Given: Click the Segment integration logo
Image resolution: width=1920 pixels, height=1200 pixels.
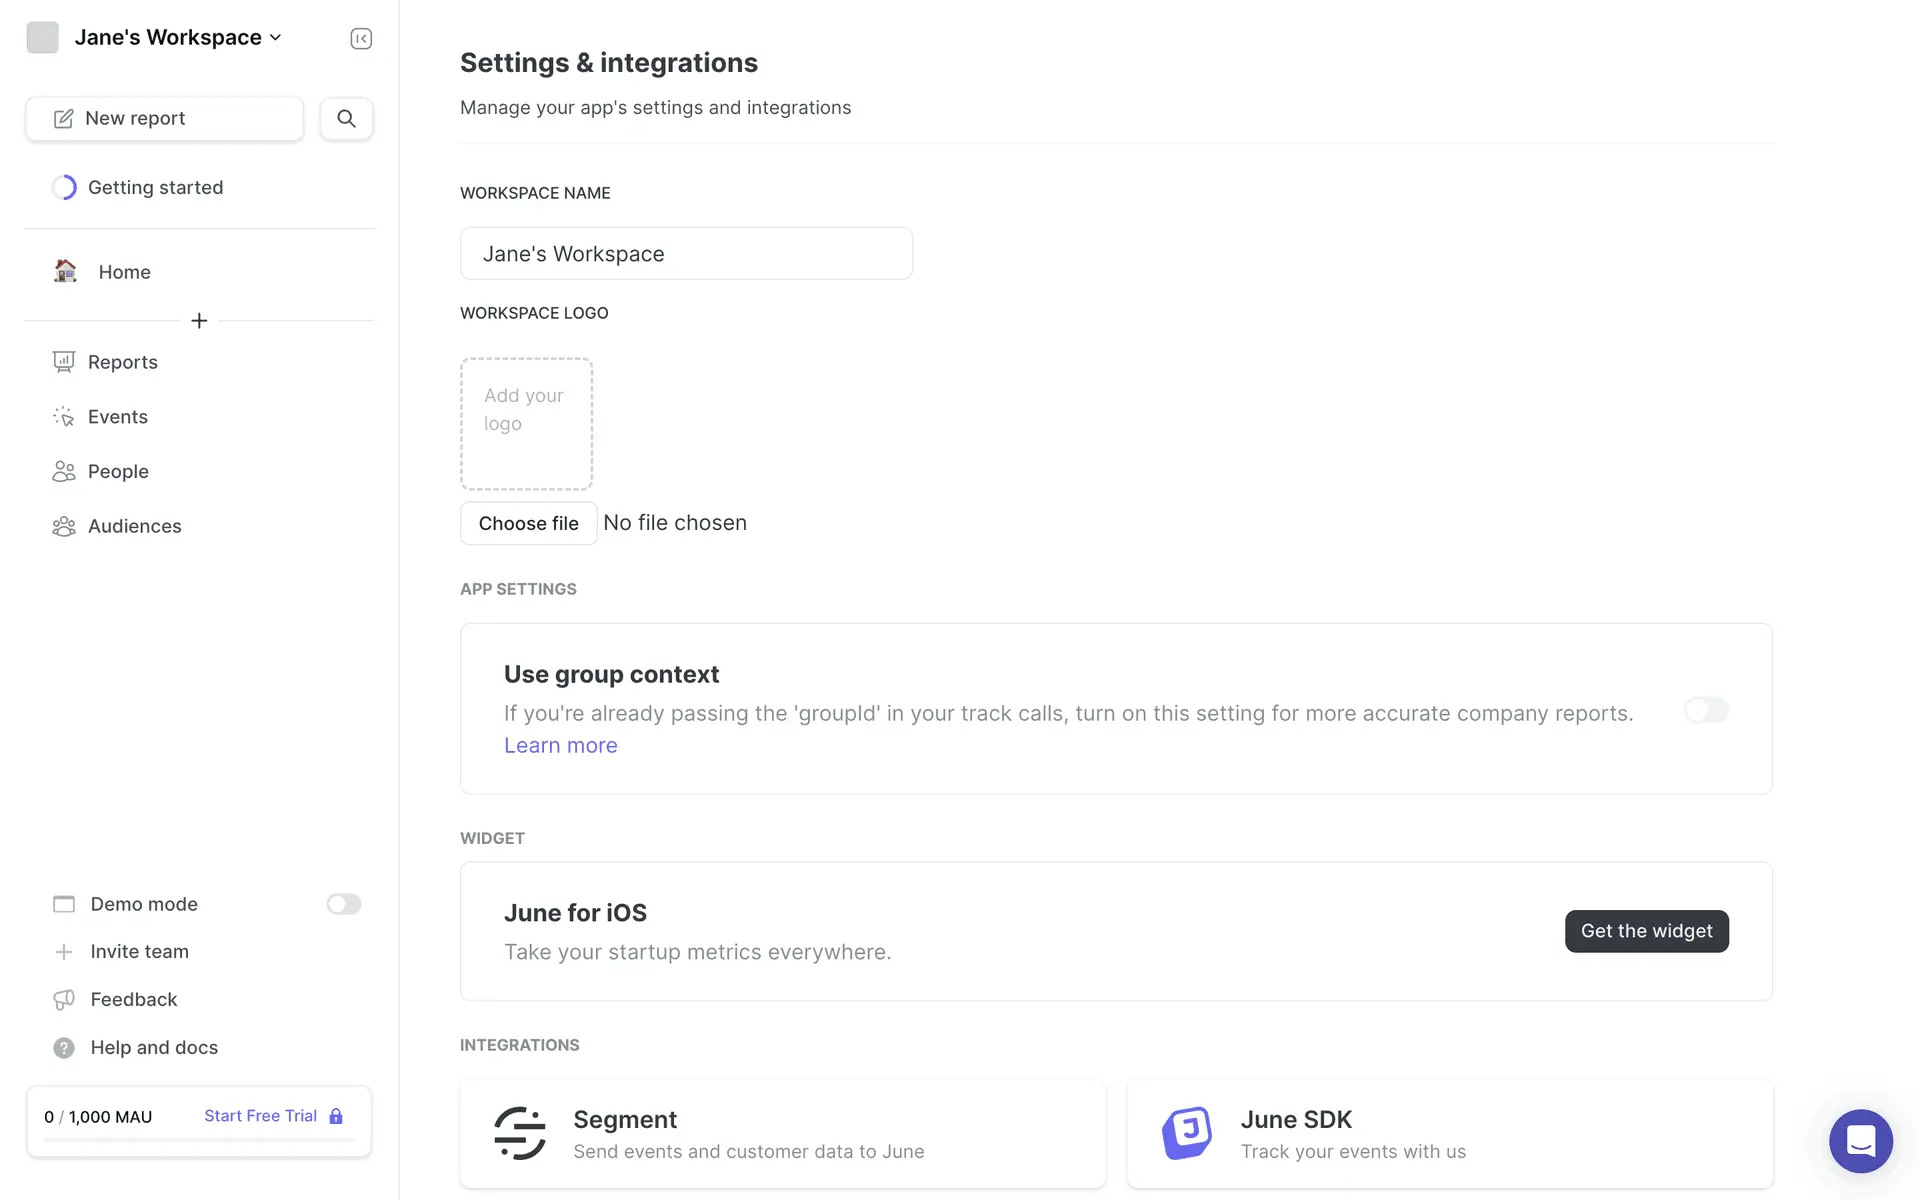Looking at the screenshot, I should (520, 1133).
